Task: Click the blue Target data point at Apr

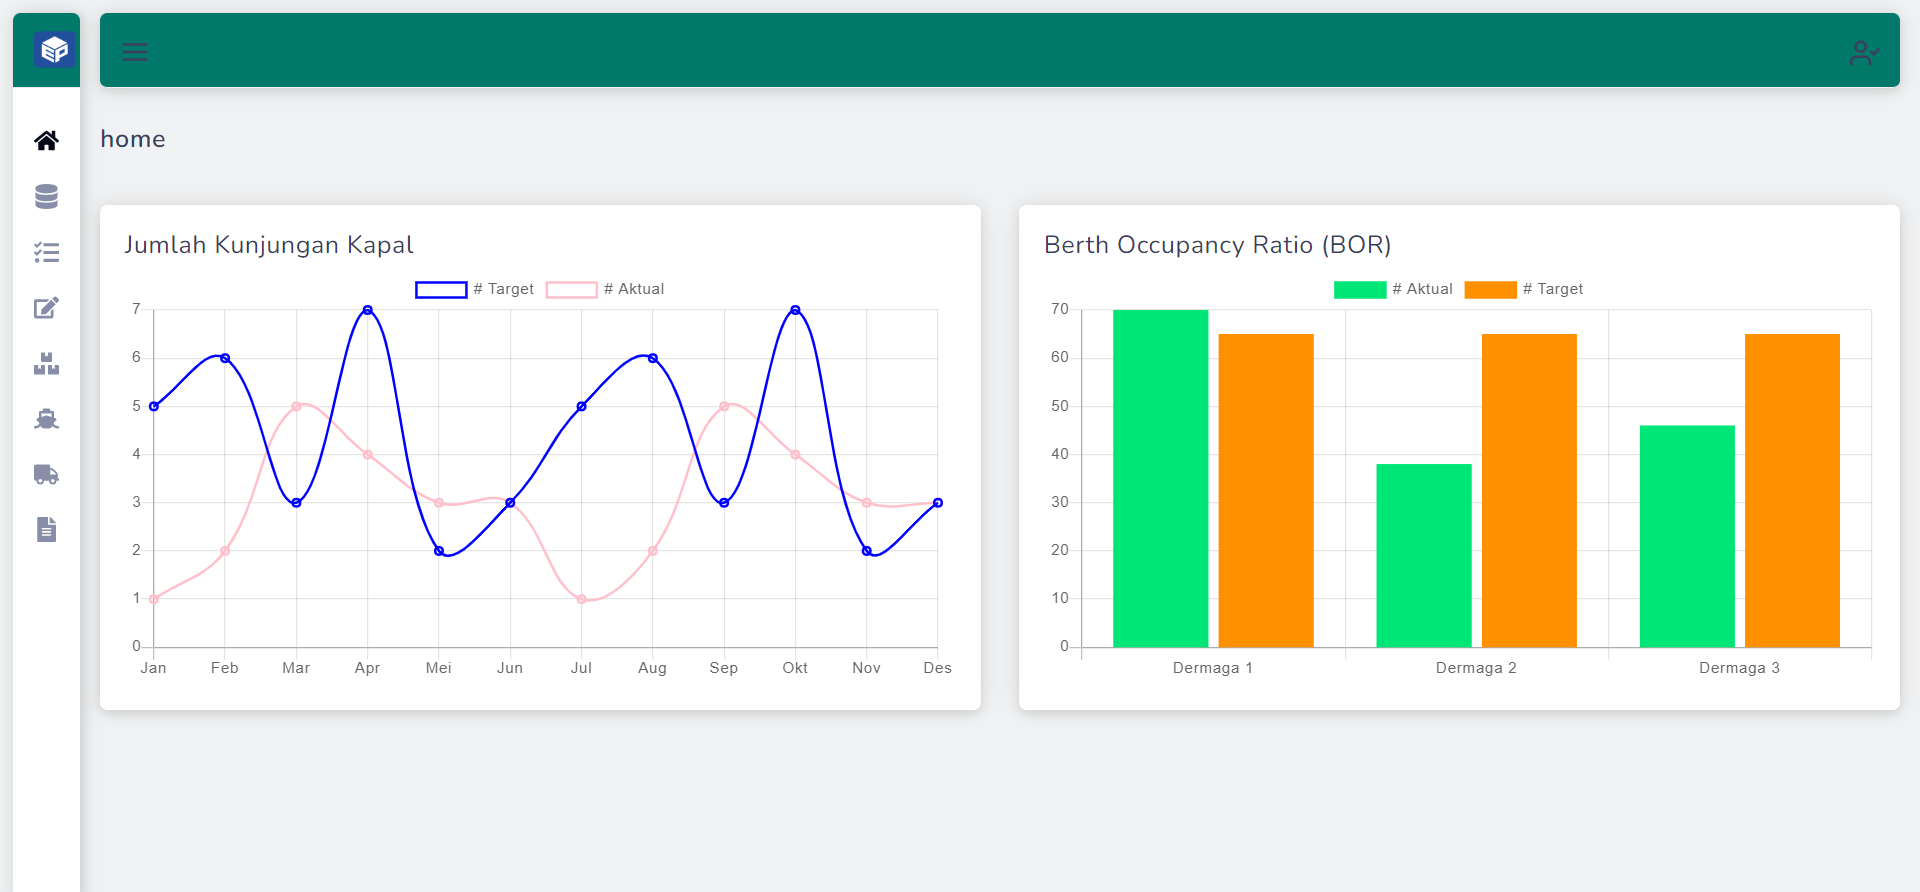Action: pos(368,310)
